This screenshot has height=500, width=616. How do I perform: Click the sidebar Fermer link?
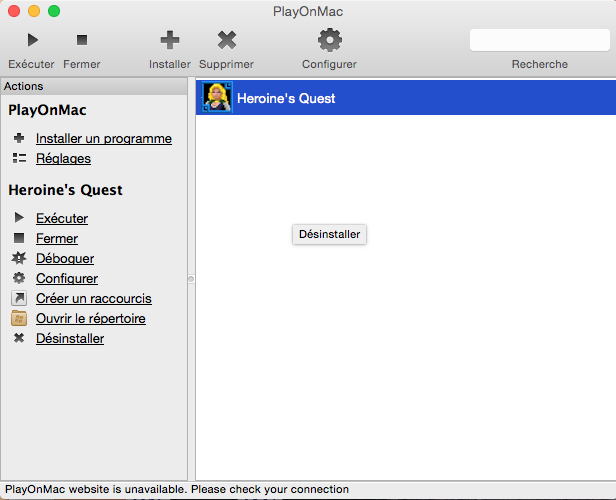tap(57, 238)
